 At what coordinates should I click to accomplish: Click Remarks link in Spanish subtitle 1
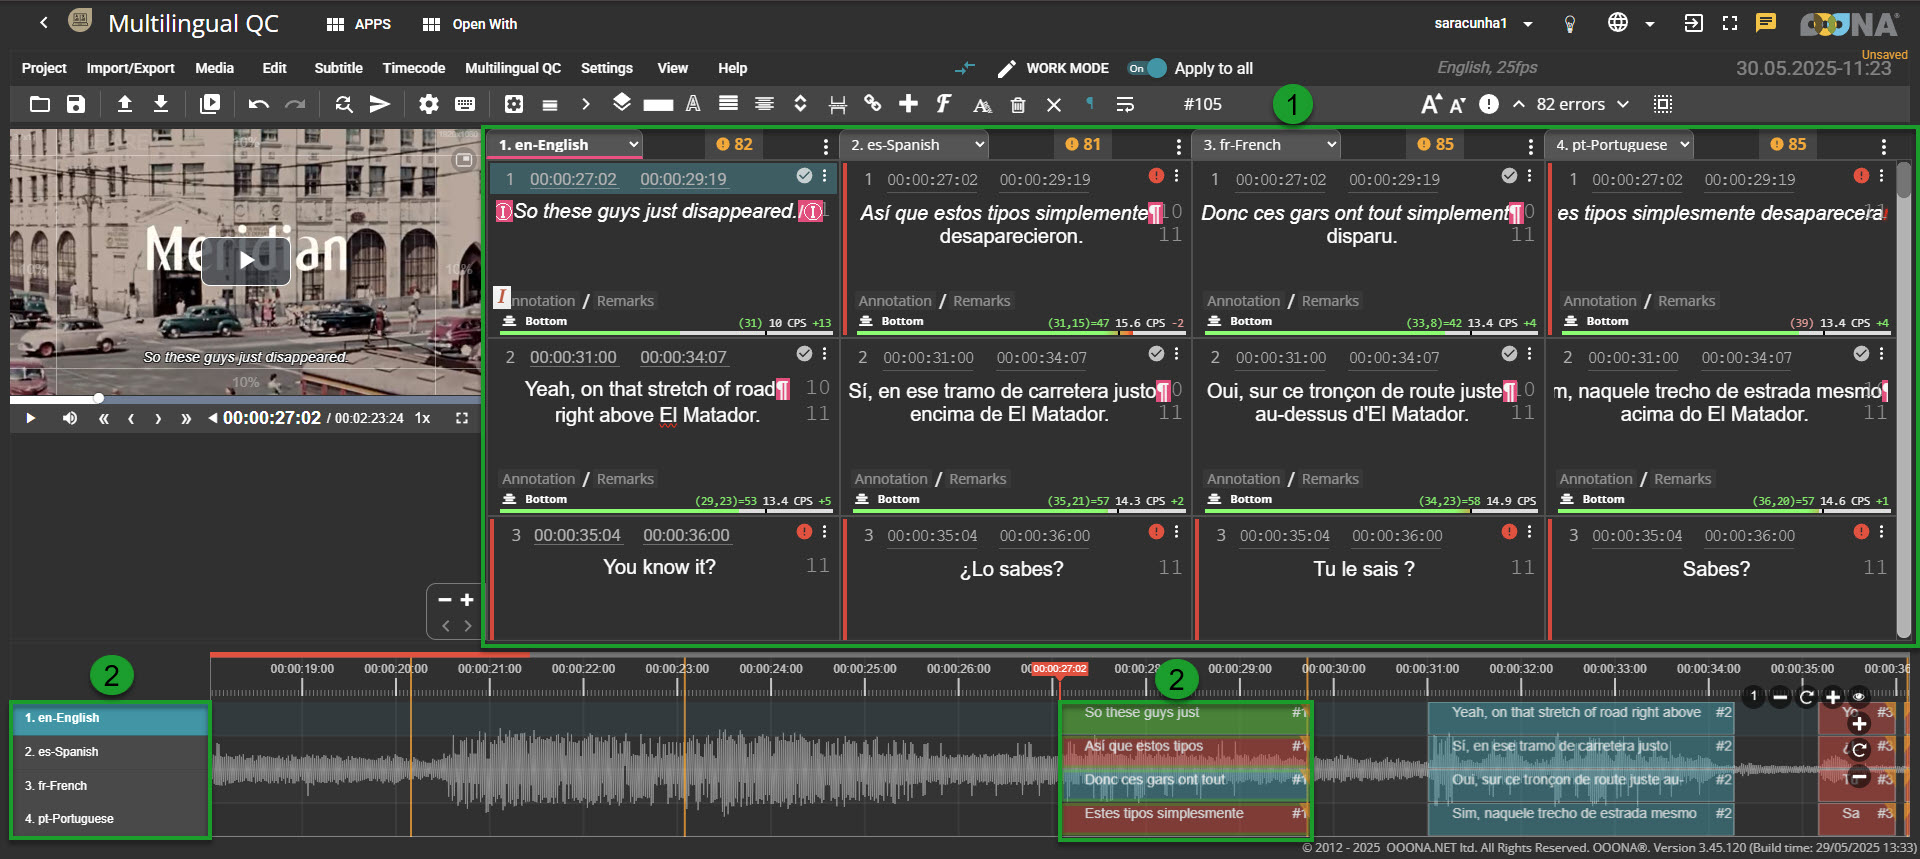tap(981, 301)
